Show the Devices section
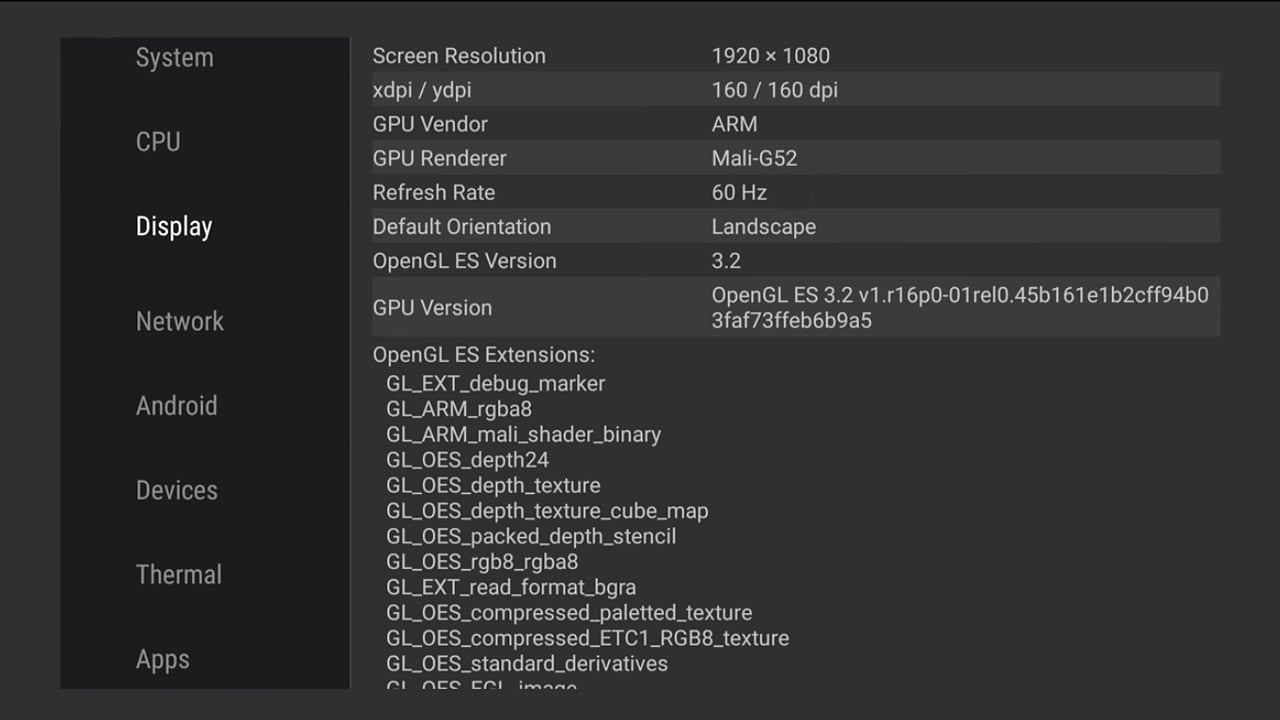 tap(176, 490)
